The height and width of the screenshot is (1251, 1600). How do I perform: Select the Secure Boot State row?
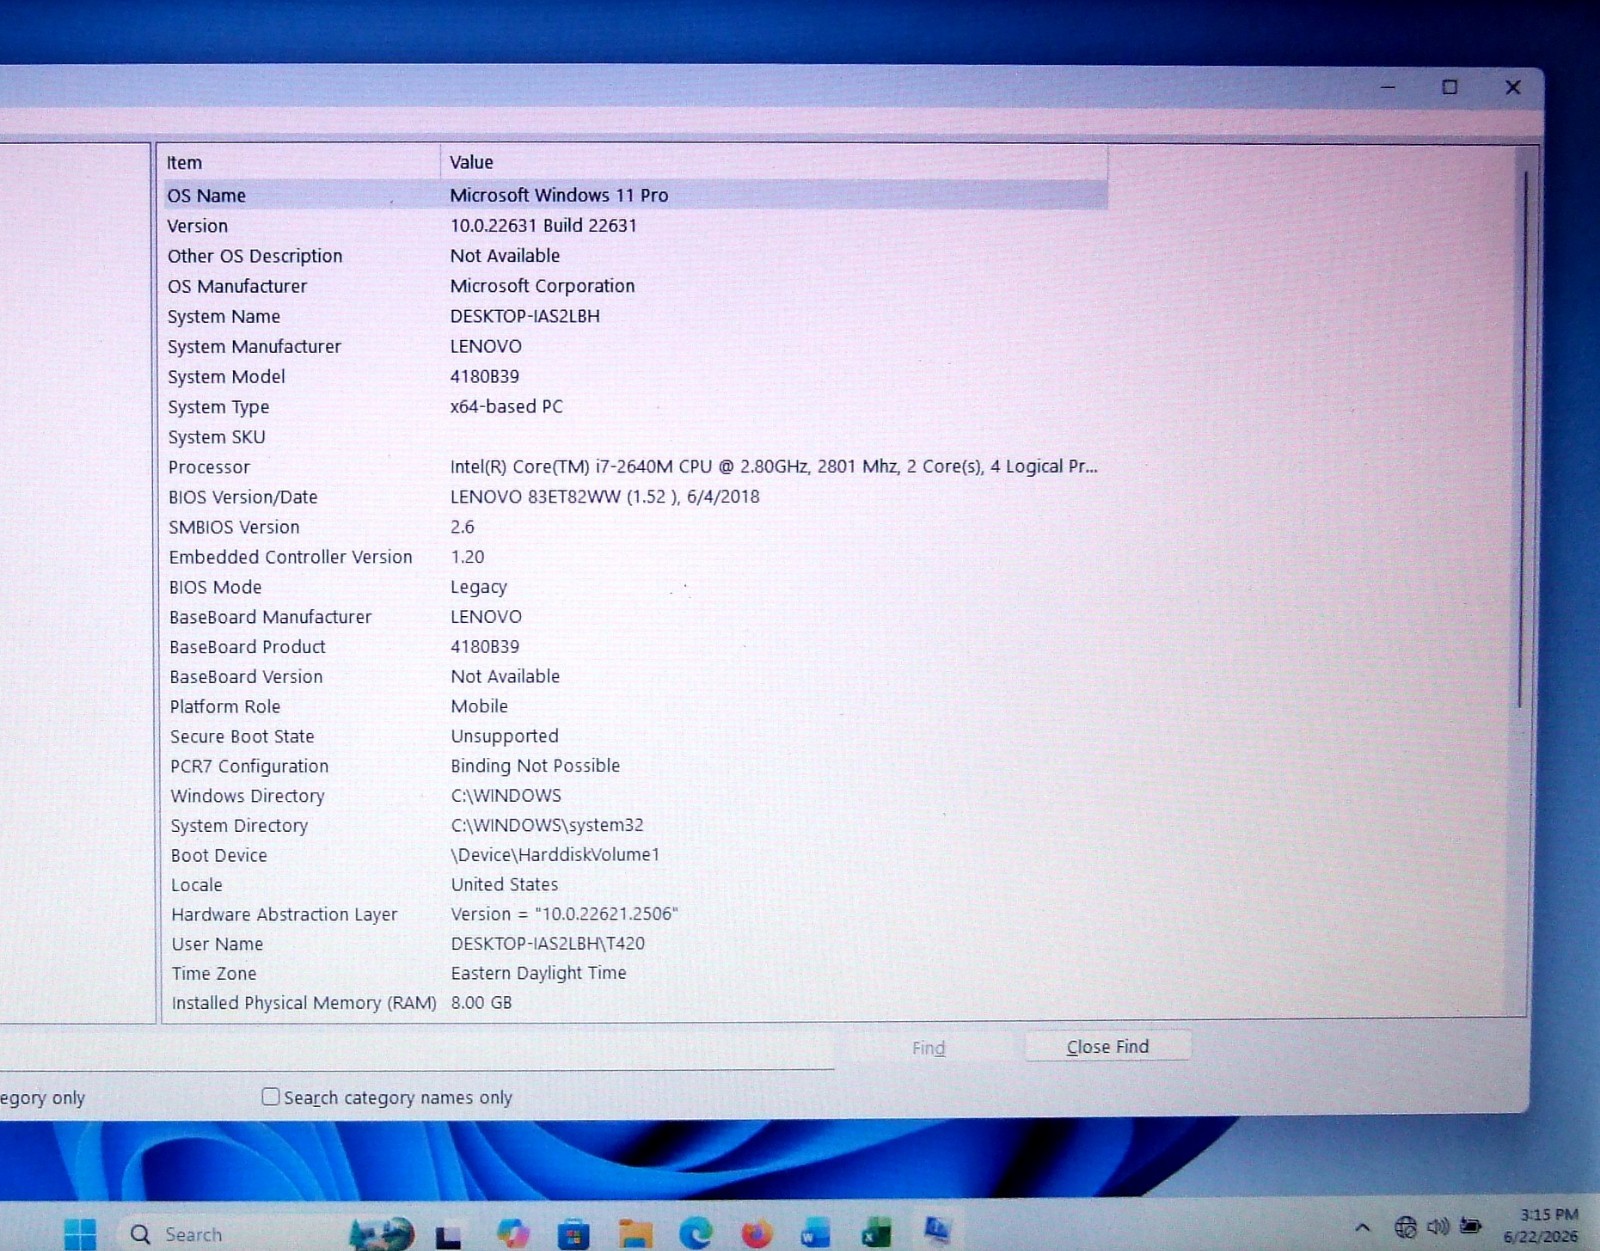tap(635, 736)
